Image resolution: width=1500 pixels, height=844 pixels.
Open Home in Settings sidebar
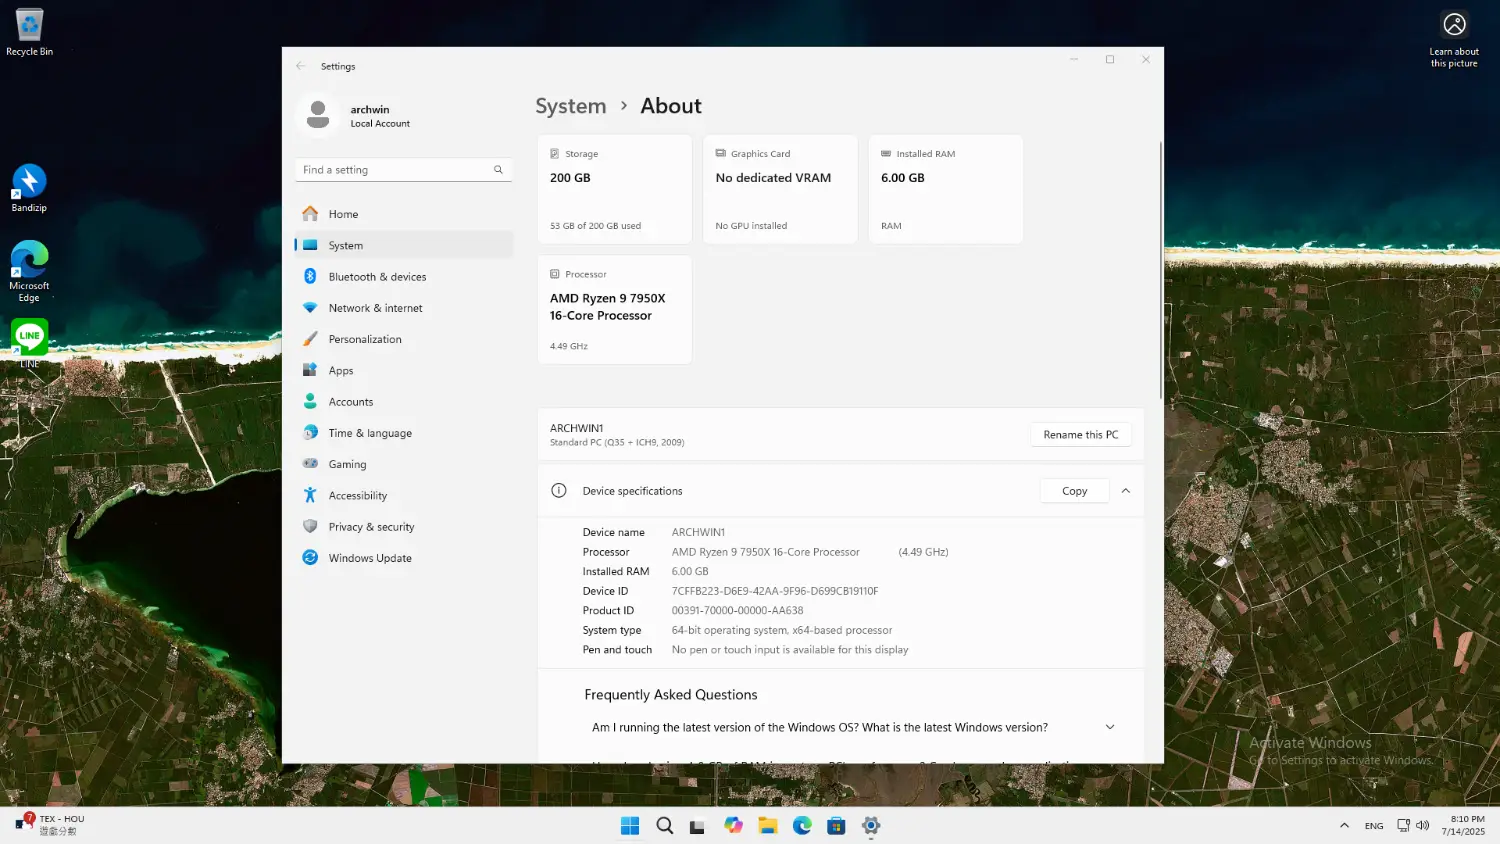[404, 214]
